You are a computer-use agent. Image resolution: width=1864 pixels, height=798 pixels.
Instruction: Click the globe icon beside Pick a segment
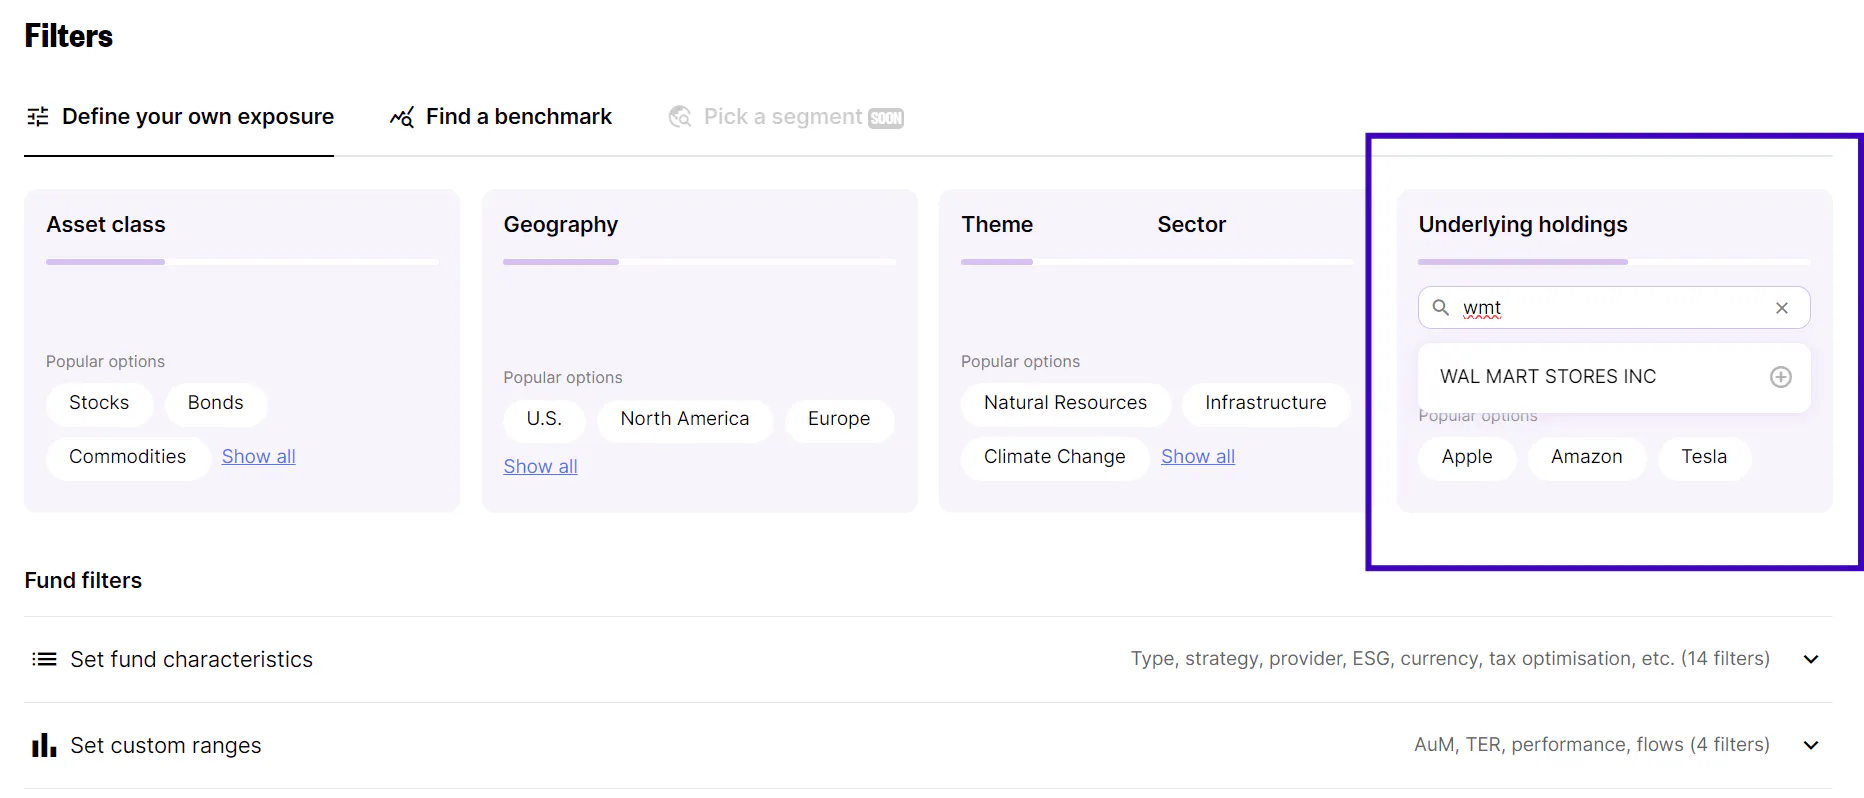[x=680, y=117]
